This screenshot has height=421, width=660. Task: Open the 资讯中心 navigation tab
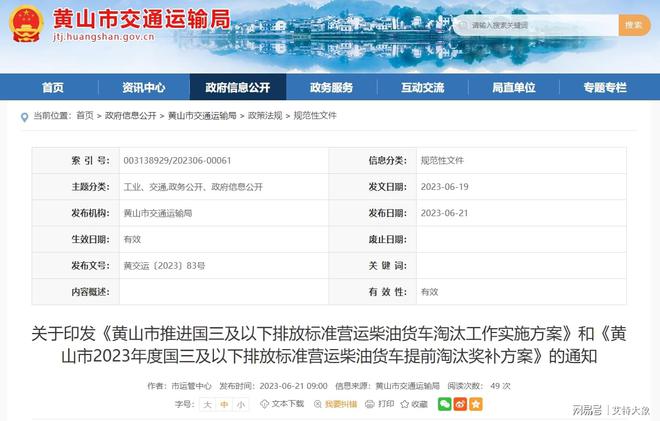pyautogui.click(x=144, y=87)
